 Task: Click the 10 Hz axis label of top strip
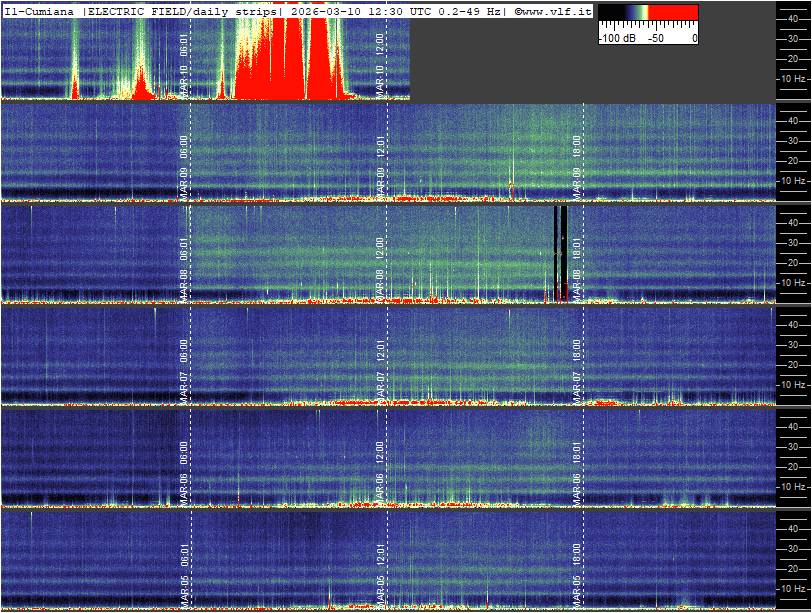(794, 78)
